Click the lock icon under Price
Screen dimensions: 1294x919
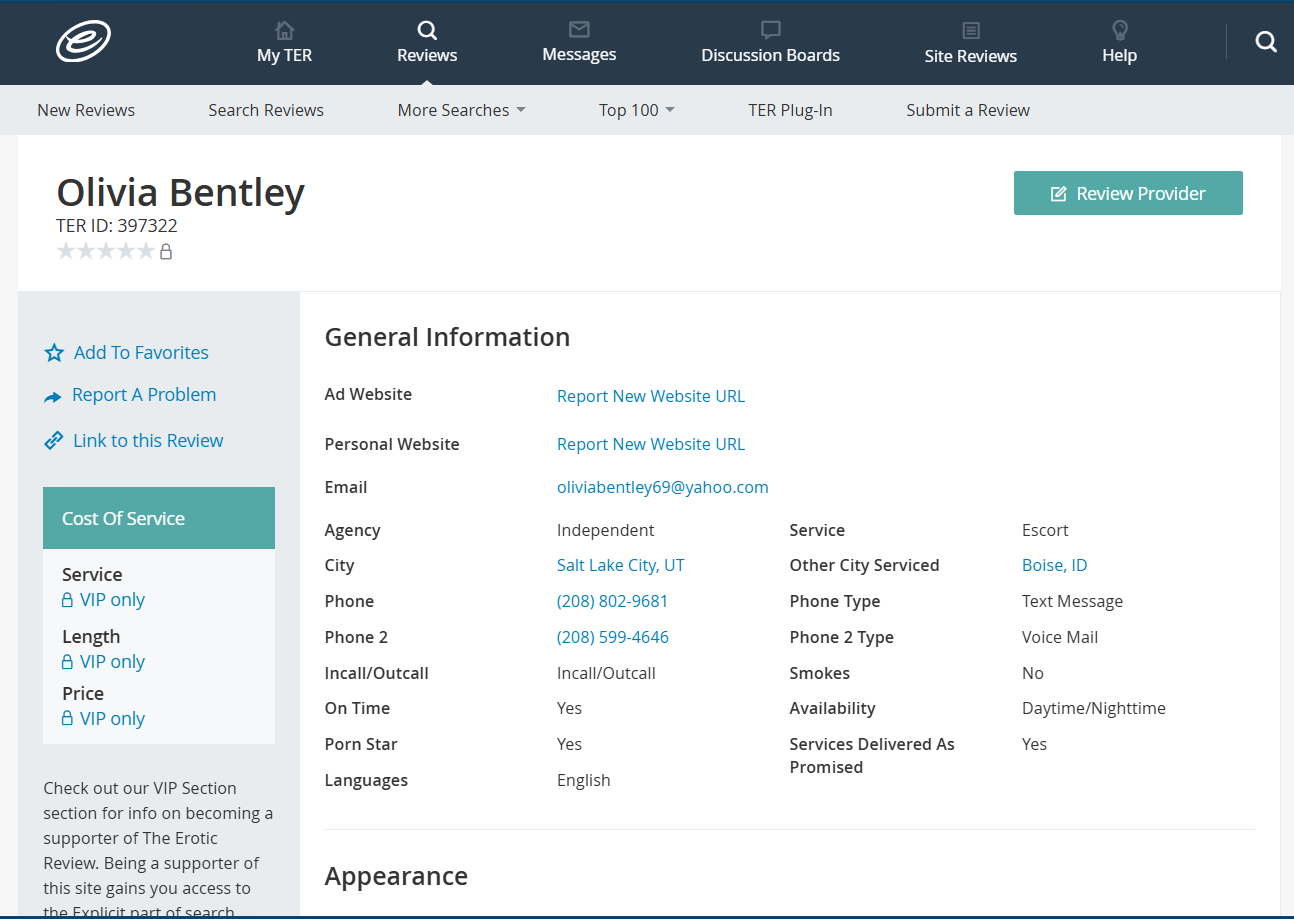click(x=67, y=719)
